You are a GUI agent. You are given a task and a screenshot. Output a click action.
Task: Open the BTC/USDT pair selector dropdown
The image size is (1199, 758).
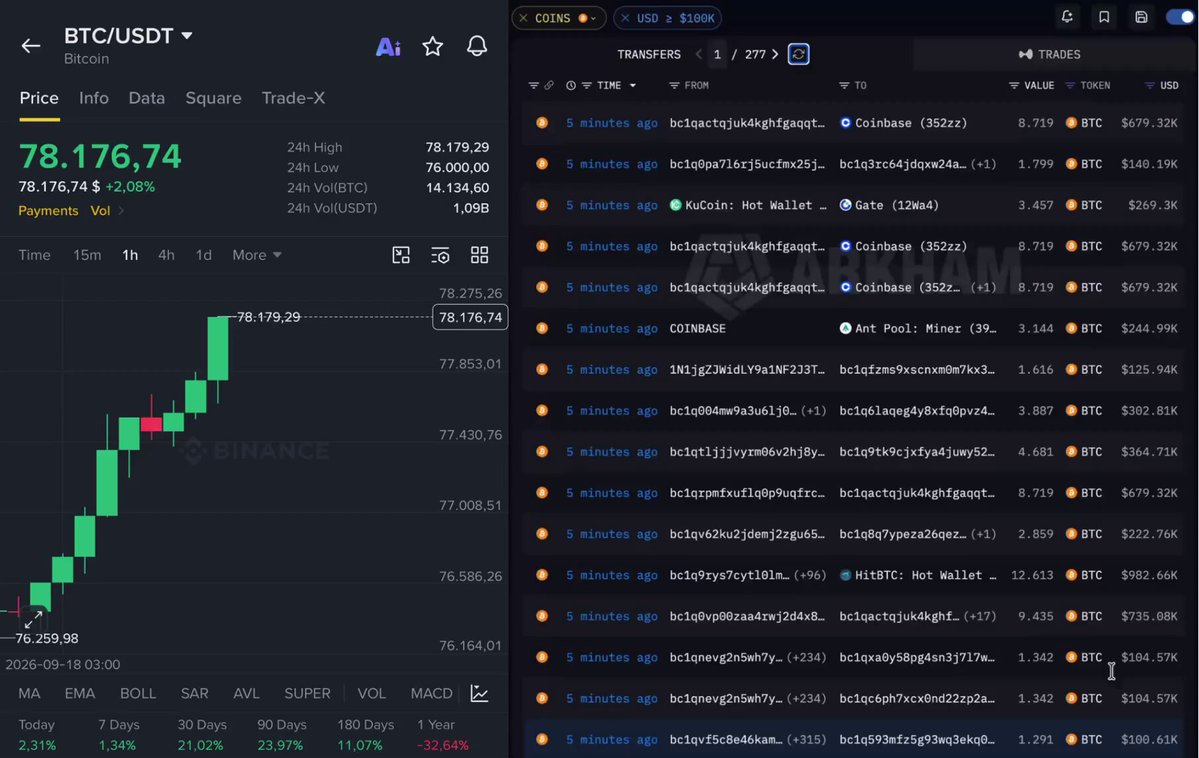point(187,35)
